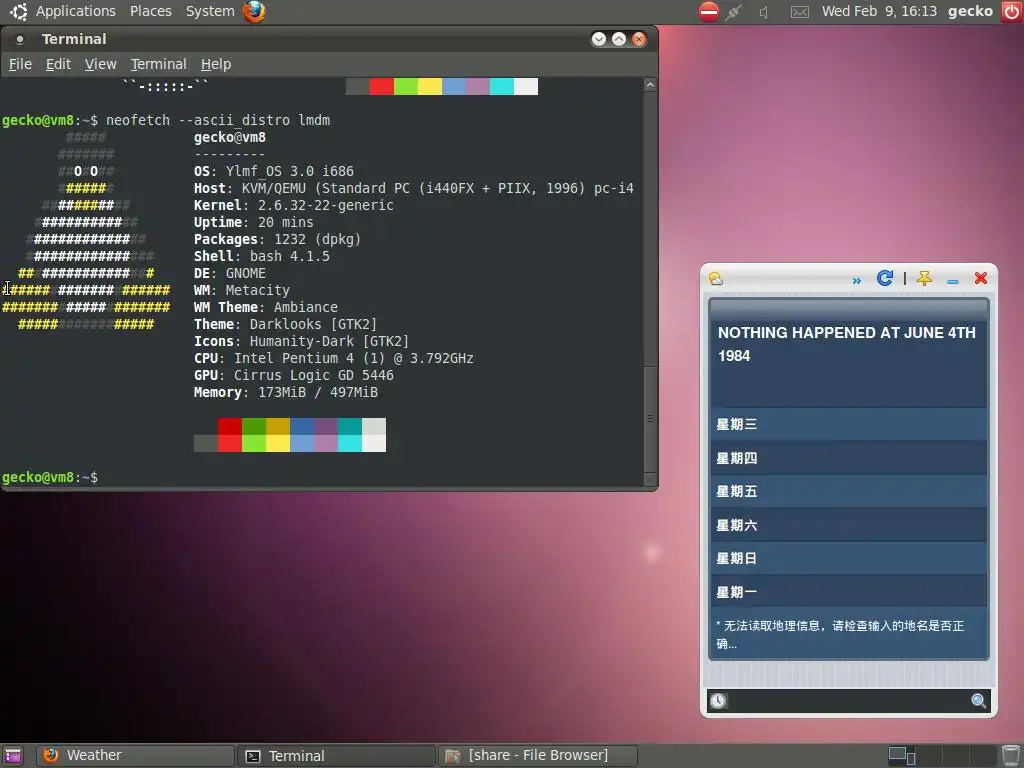Select the 星期六 forecast row

[848, 525]
